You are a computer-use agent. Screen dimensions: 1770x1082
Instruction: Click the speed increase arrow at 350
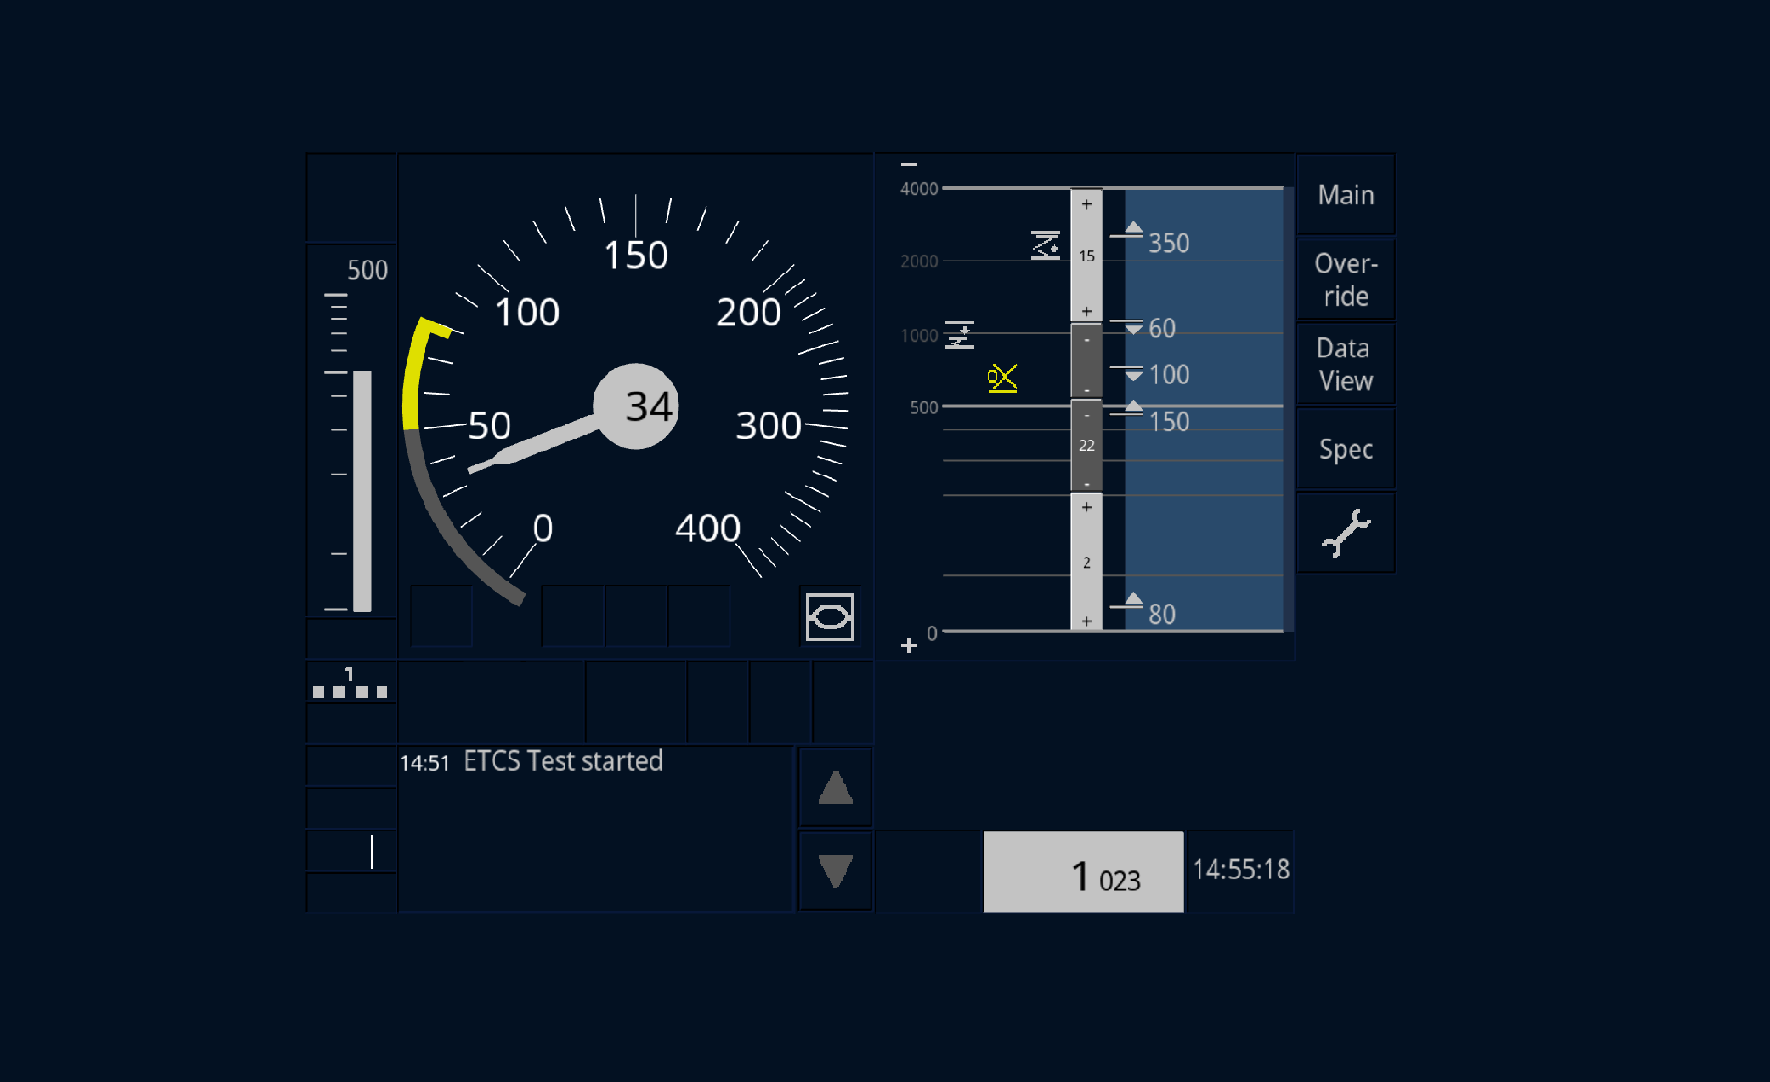[1133, 229]
